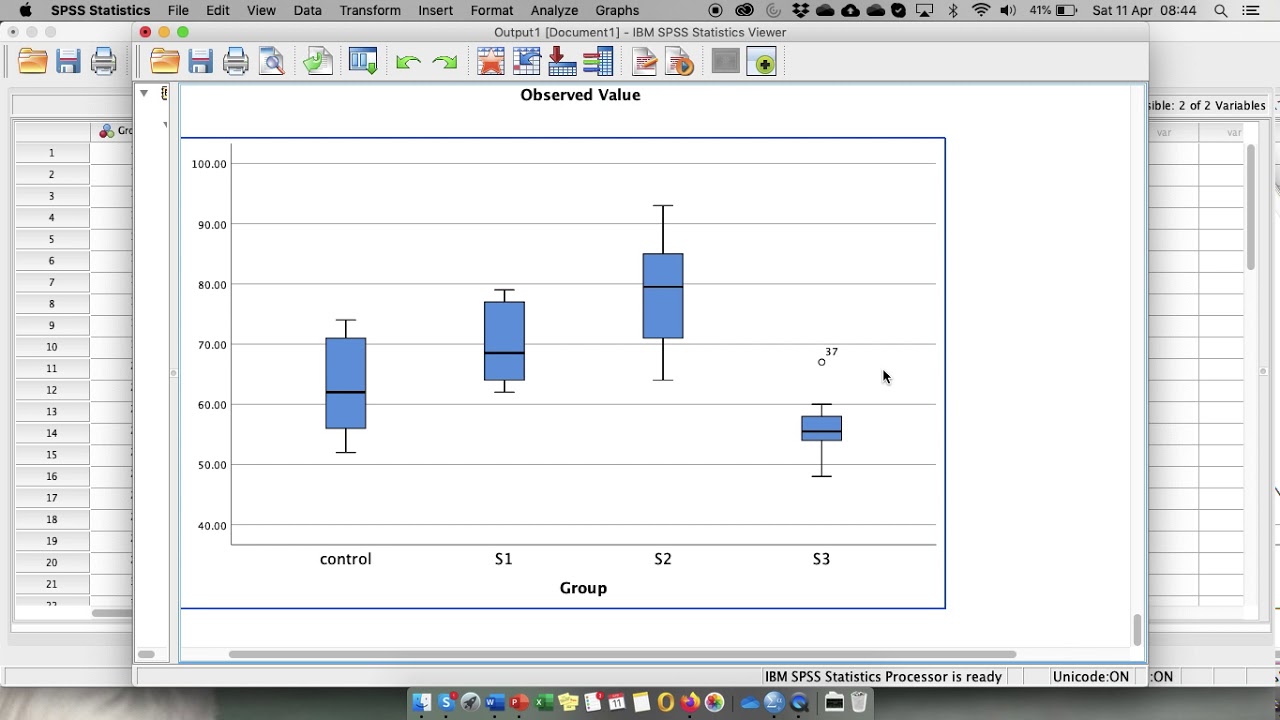Click the 'Observed Value' heading text
This screenshot has width=1280, height=720.
(x=580, y=95)
